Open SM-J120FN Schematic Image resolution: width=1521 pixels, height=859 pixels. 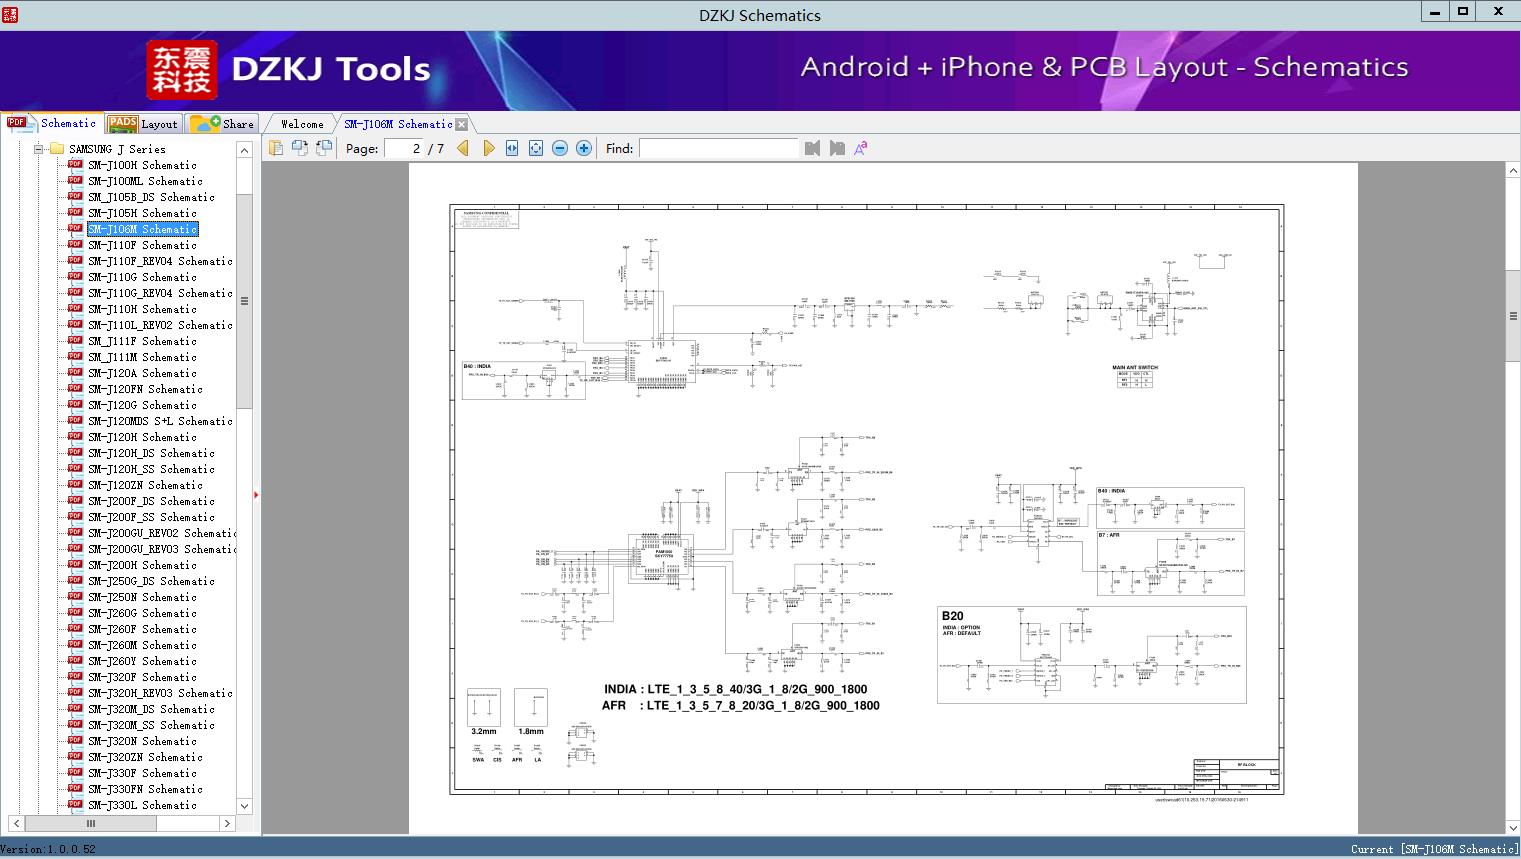145,389
